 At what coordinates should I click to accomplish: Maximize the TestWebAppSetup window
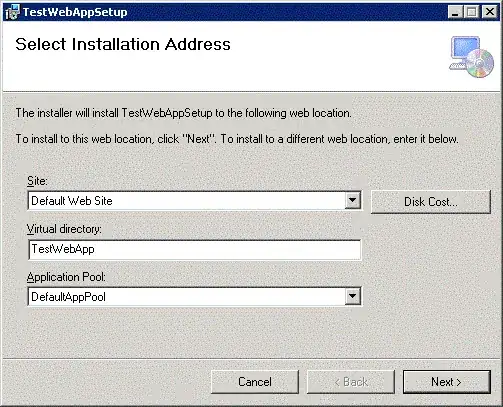472,12
